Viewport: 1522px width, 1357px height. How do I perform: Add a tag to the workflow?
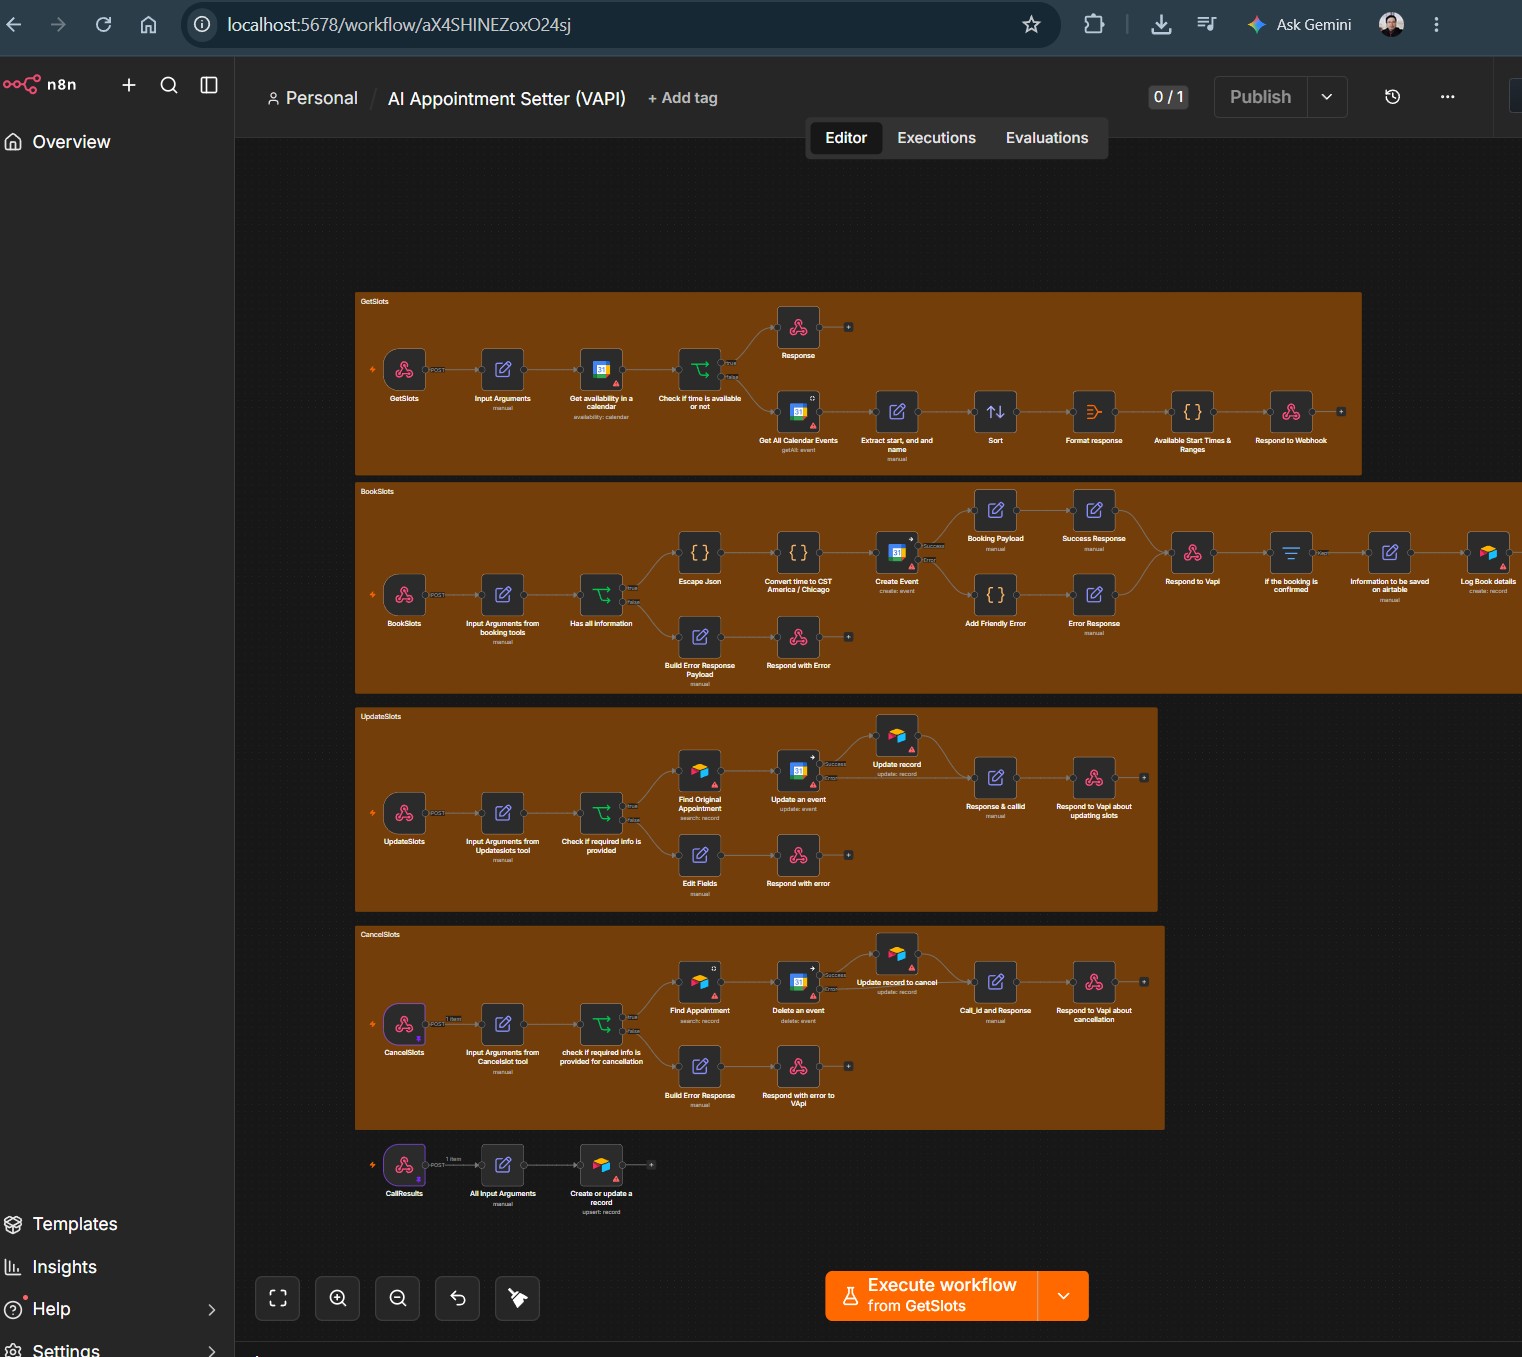point(683,98)
